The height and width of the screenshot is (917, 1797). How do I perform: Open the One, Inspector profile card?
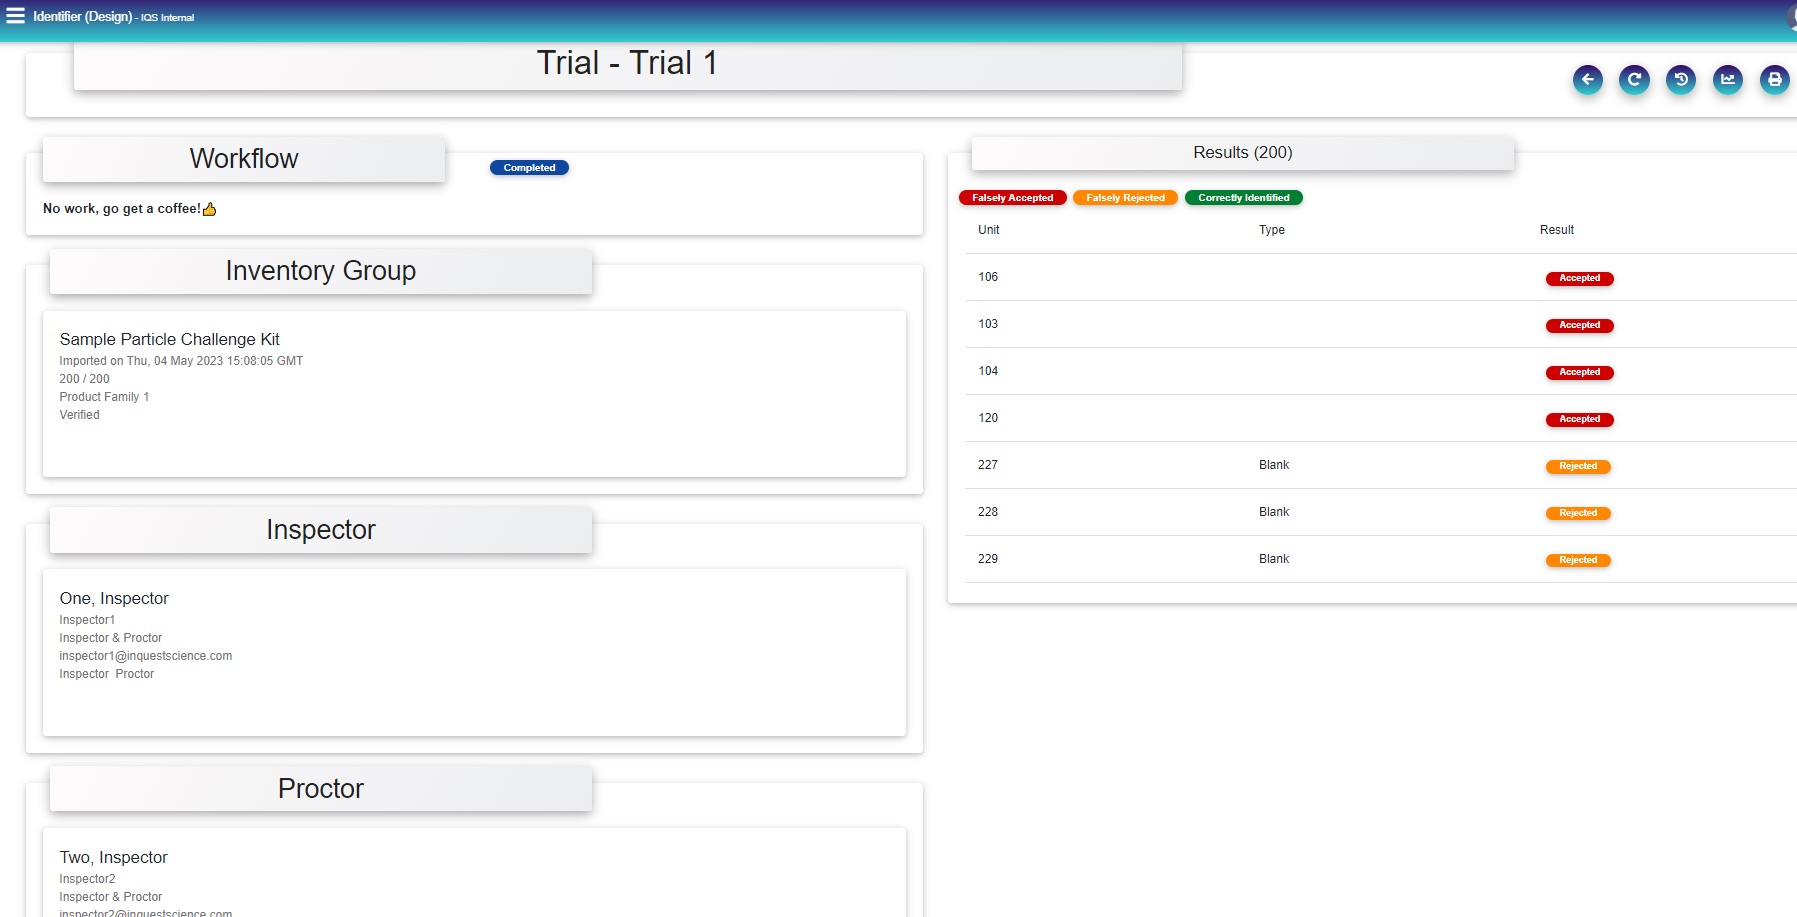point(474,652)
